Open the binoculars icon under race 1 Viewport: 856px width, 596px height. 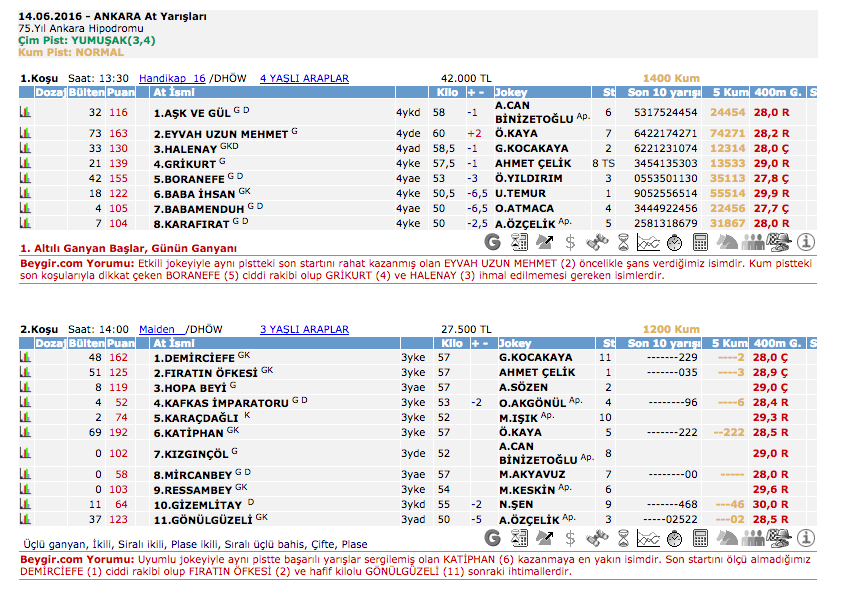[596, 241]
